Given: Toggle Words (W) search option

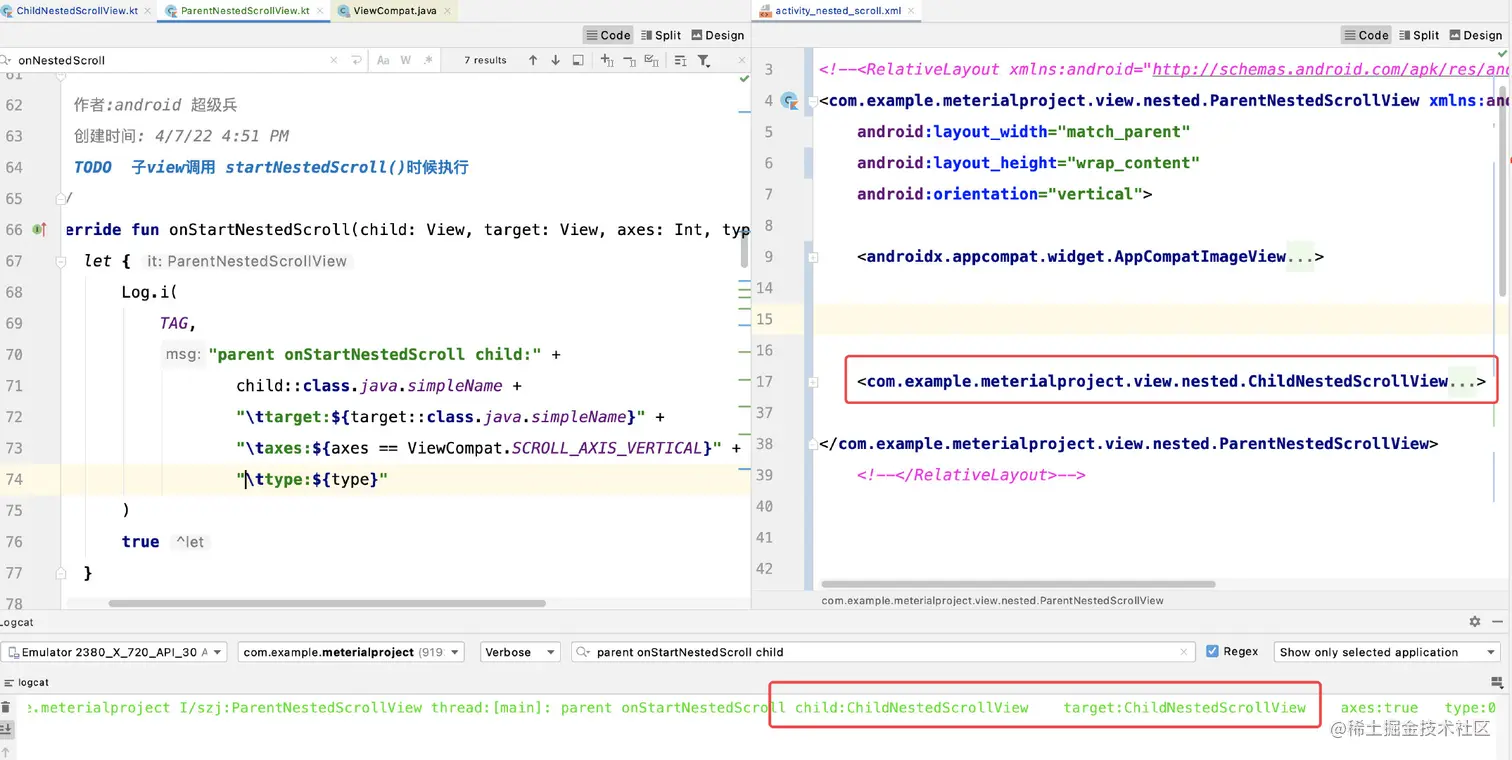Looking at the screenshot, I should coord(406,60).
